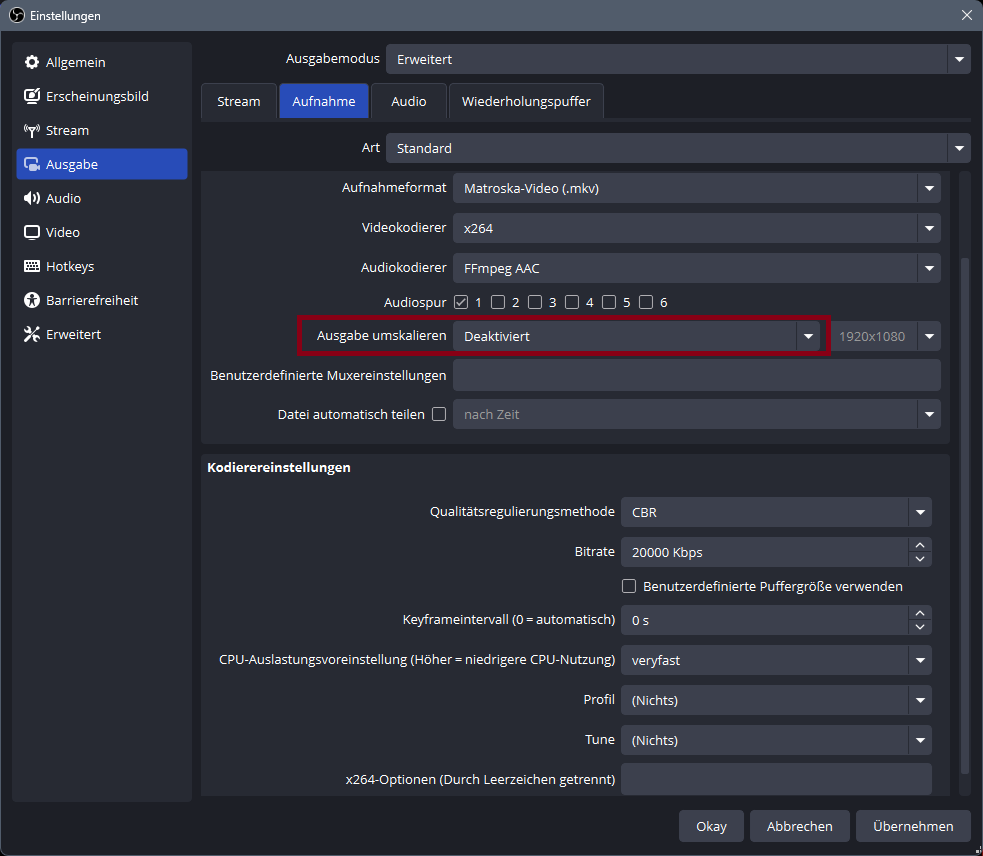Open the Art dropdown showing Standard

[678, 148]
